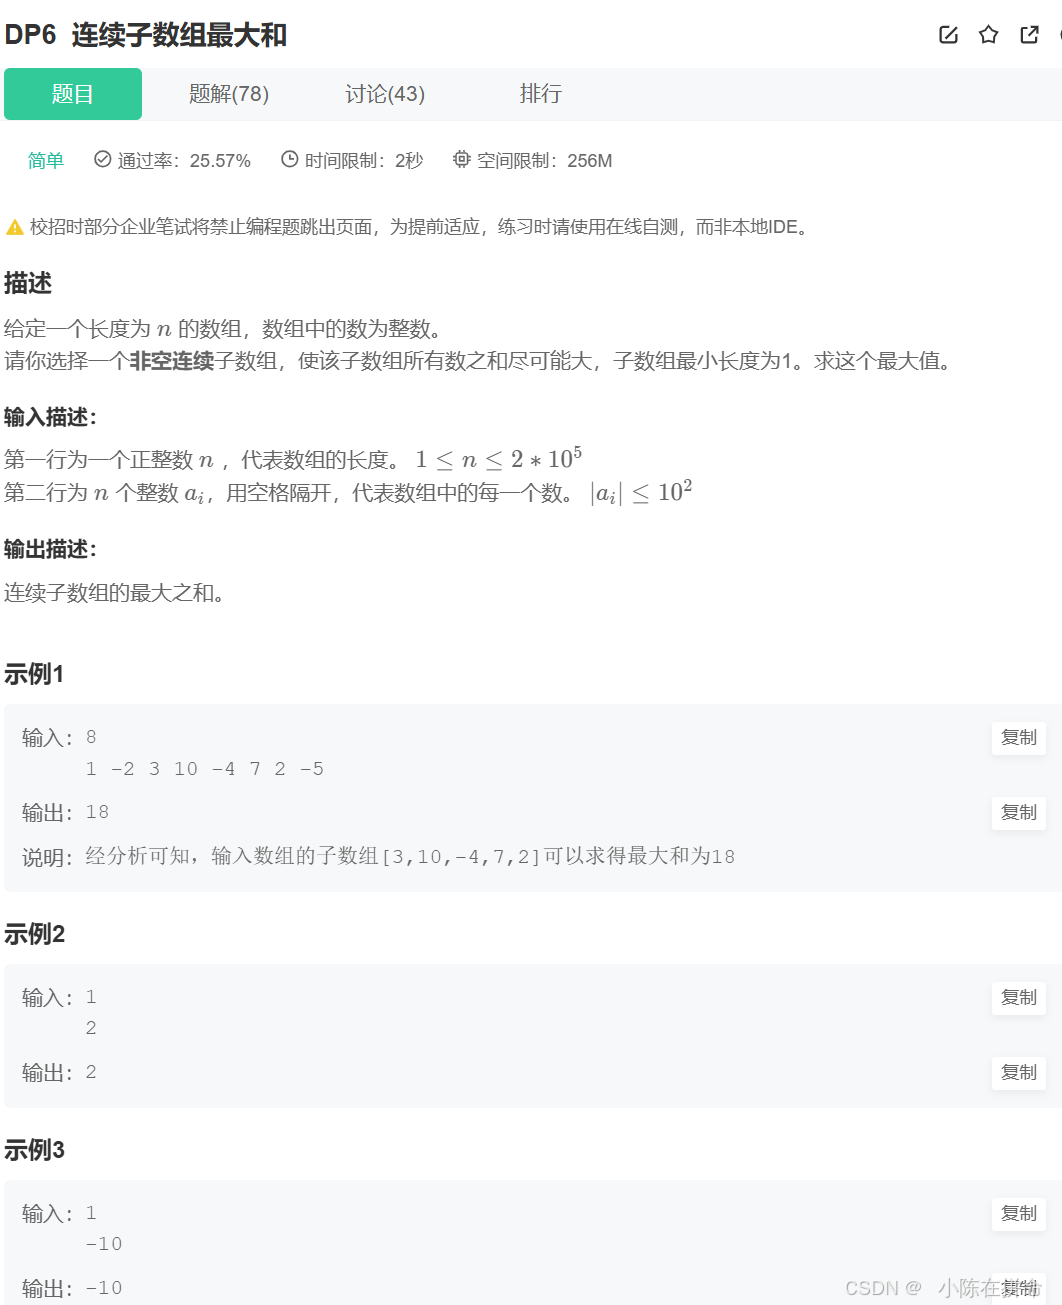Switch to the 题解(78) tab
1062x1305 pixels.
point(229,94)
